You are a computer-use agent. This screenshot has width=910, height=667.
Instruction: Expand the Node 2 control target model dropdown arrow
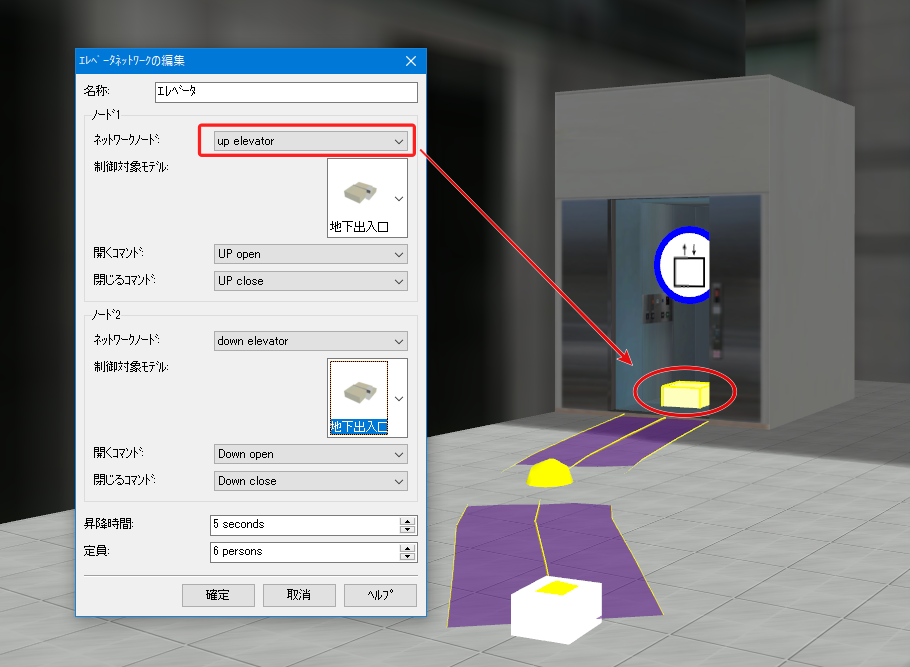399,399
